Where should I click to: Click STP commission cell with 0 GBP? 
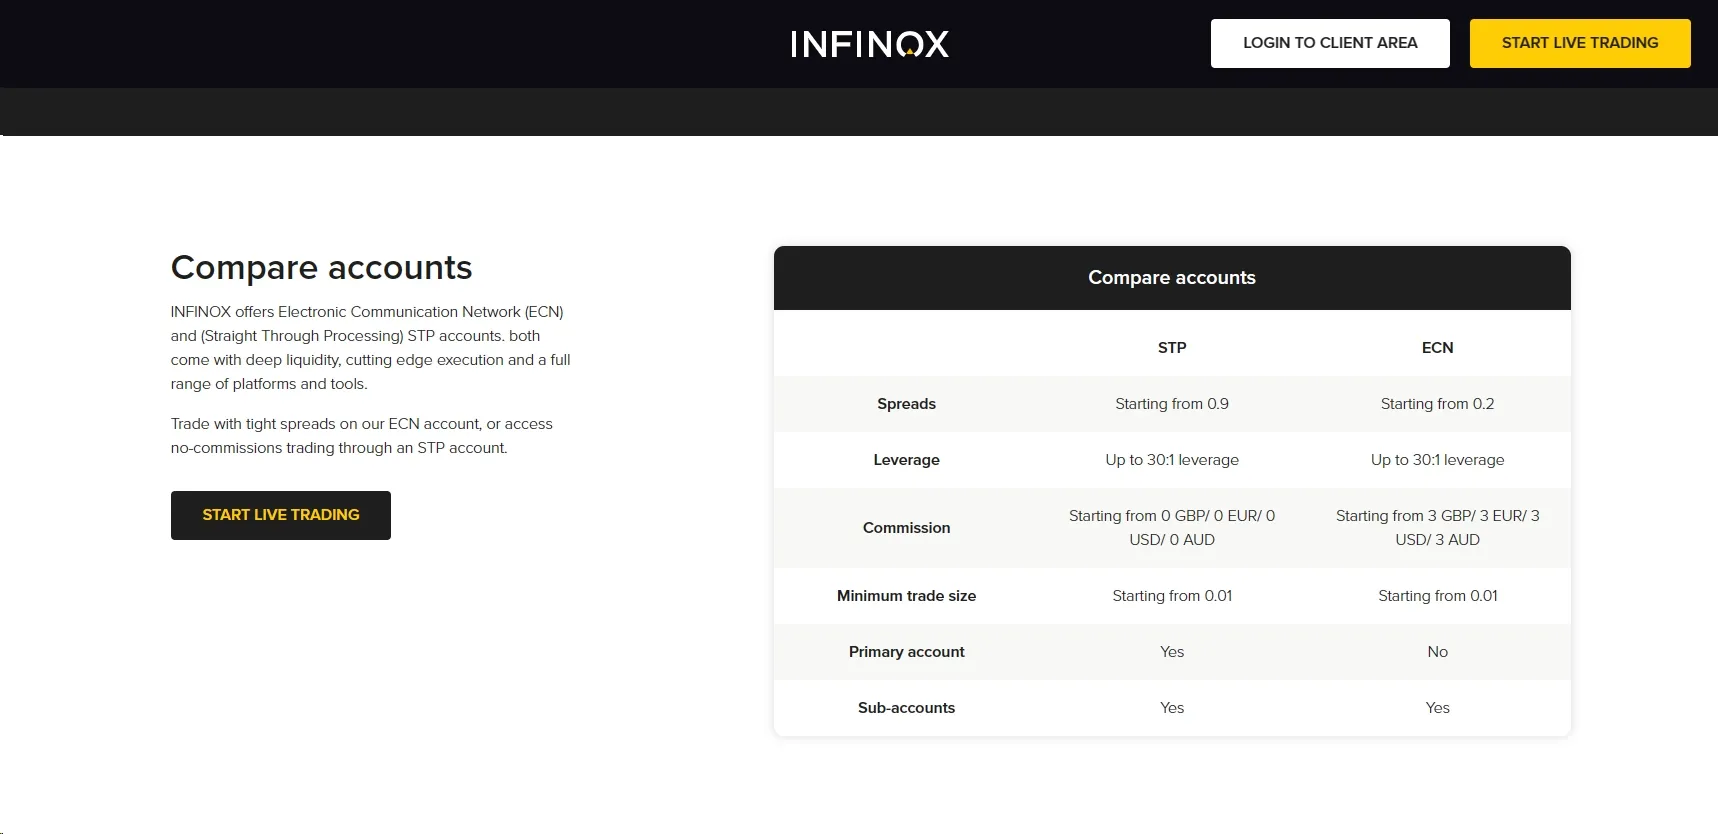click(1172, 528)
